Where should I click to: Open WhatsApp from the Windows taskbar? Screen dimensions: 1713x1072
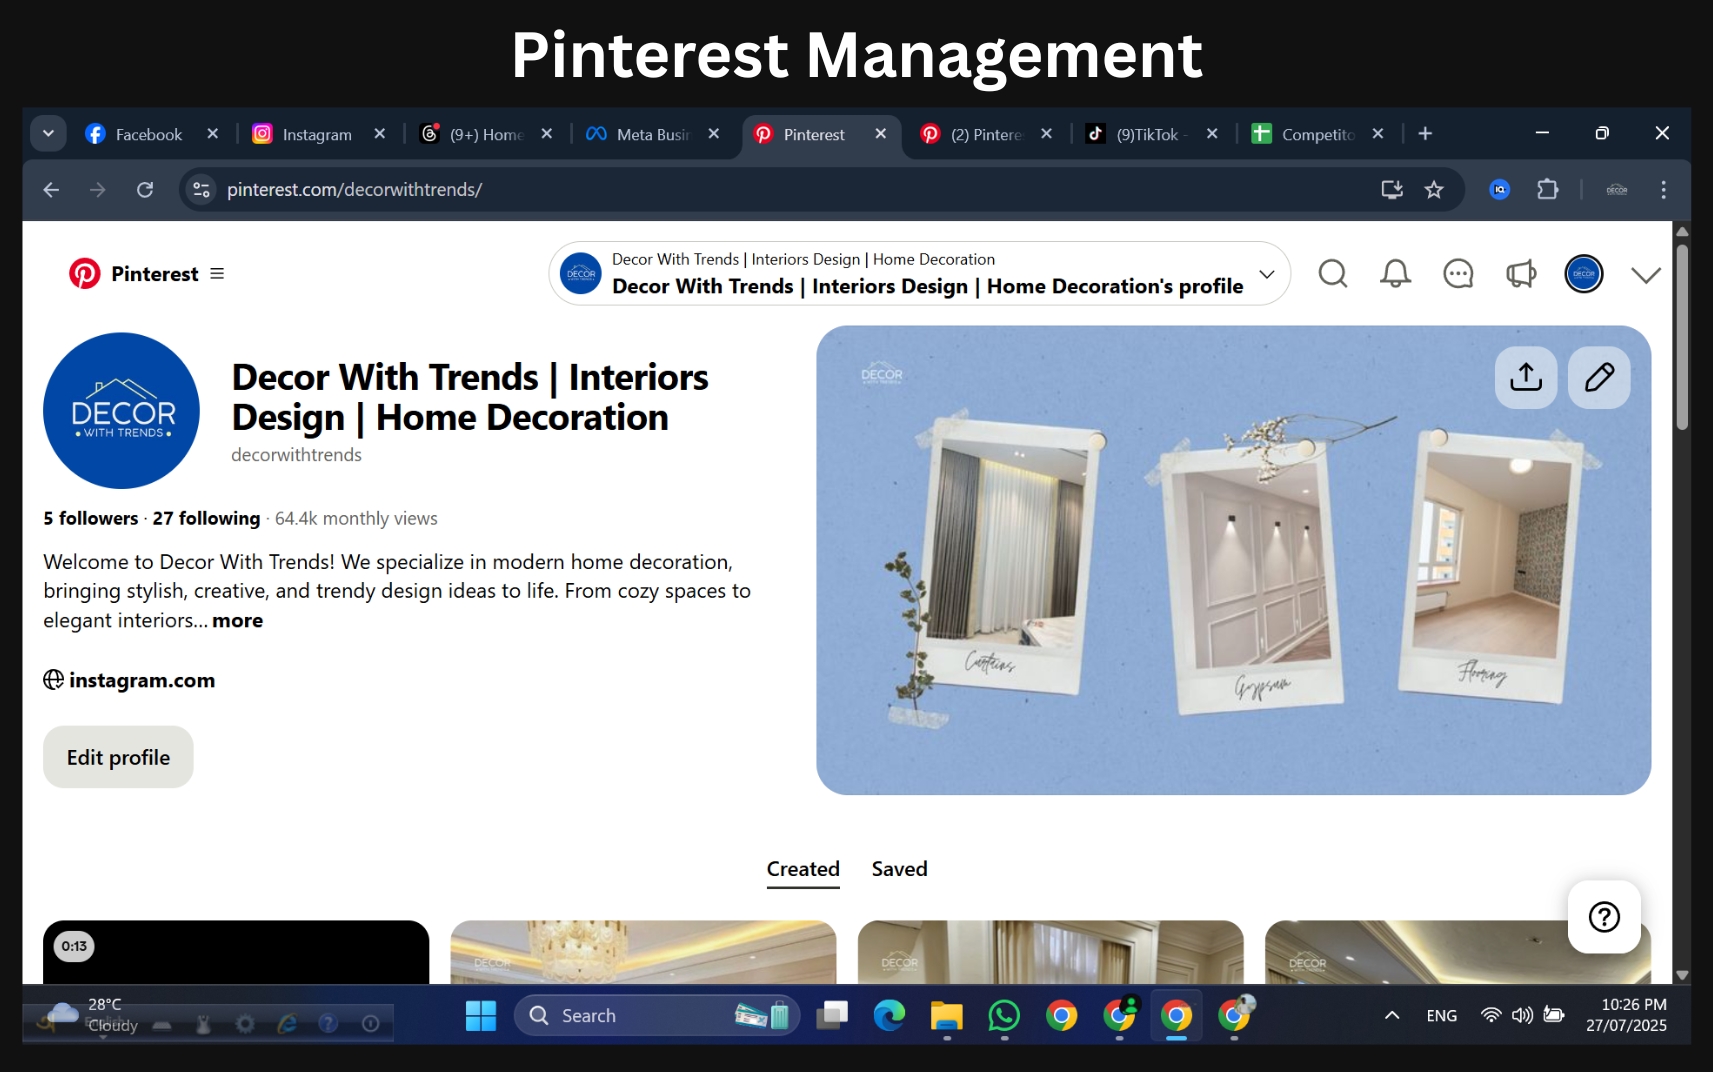point(1003,1016)
